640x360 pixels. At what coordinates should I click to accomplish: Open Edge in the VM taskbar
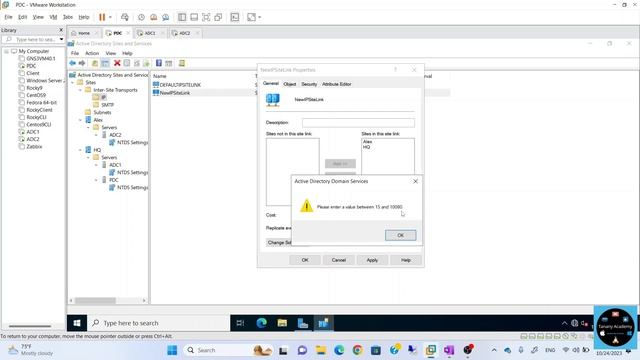tap(261, 323)
